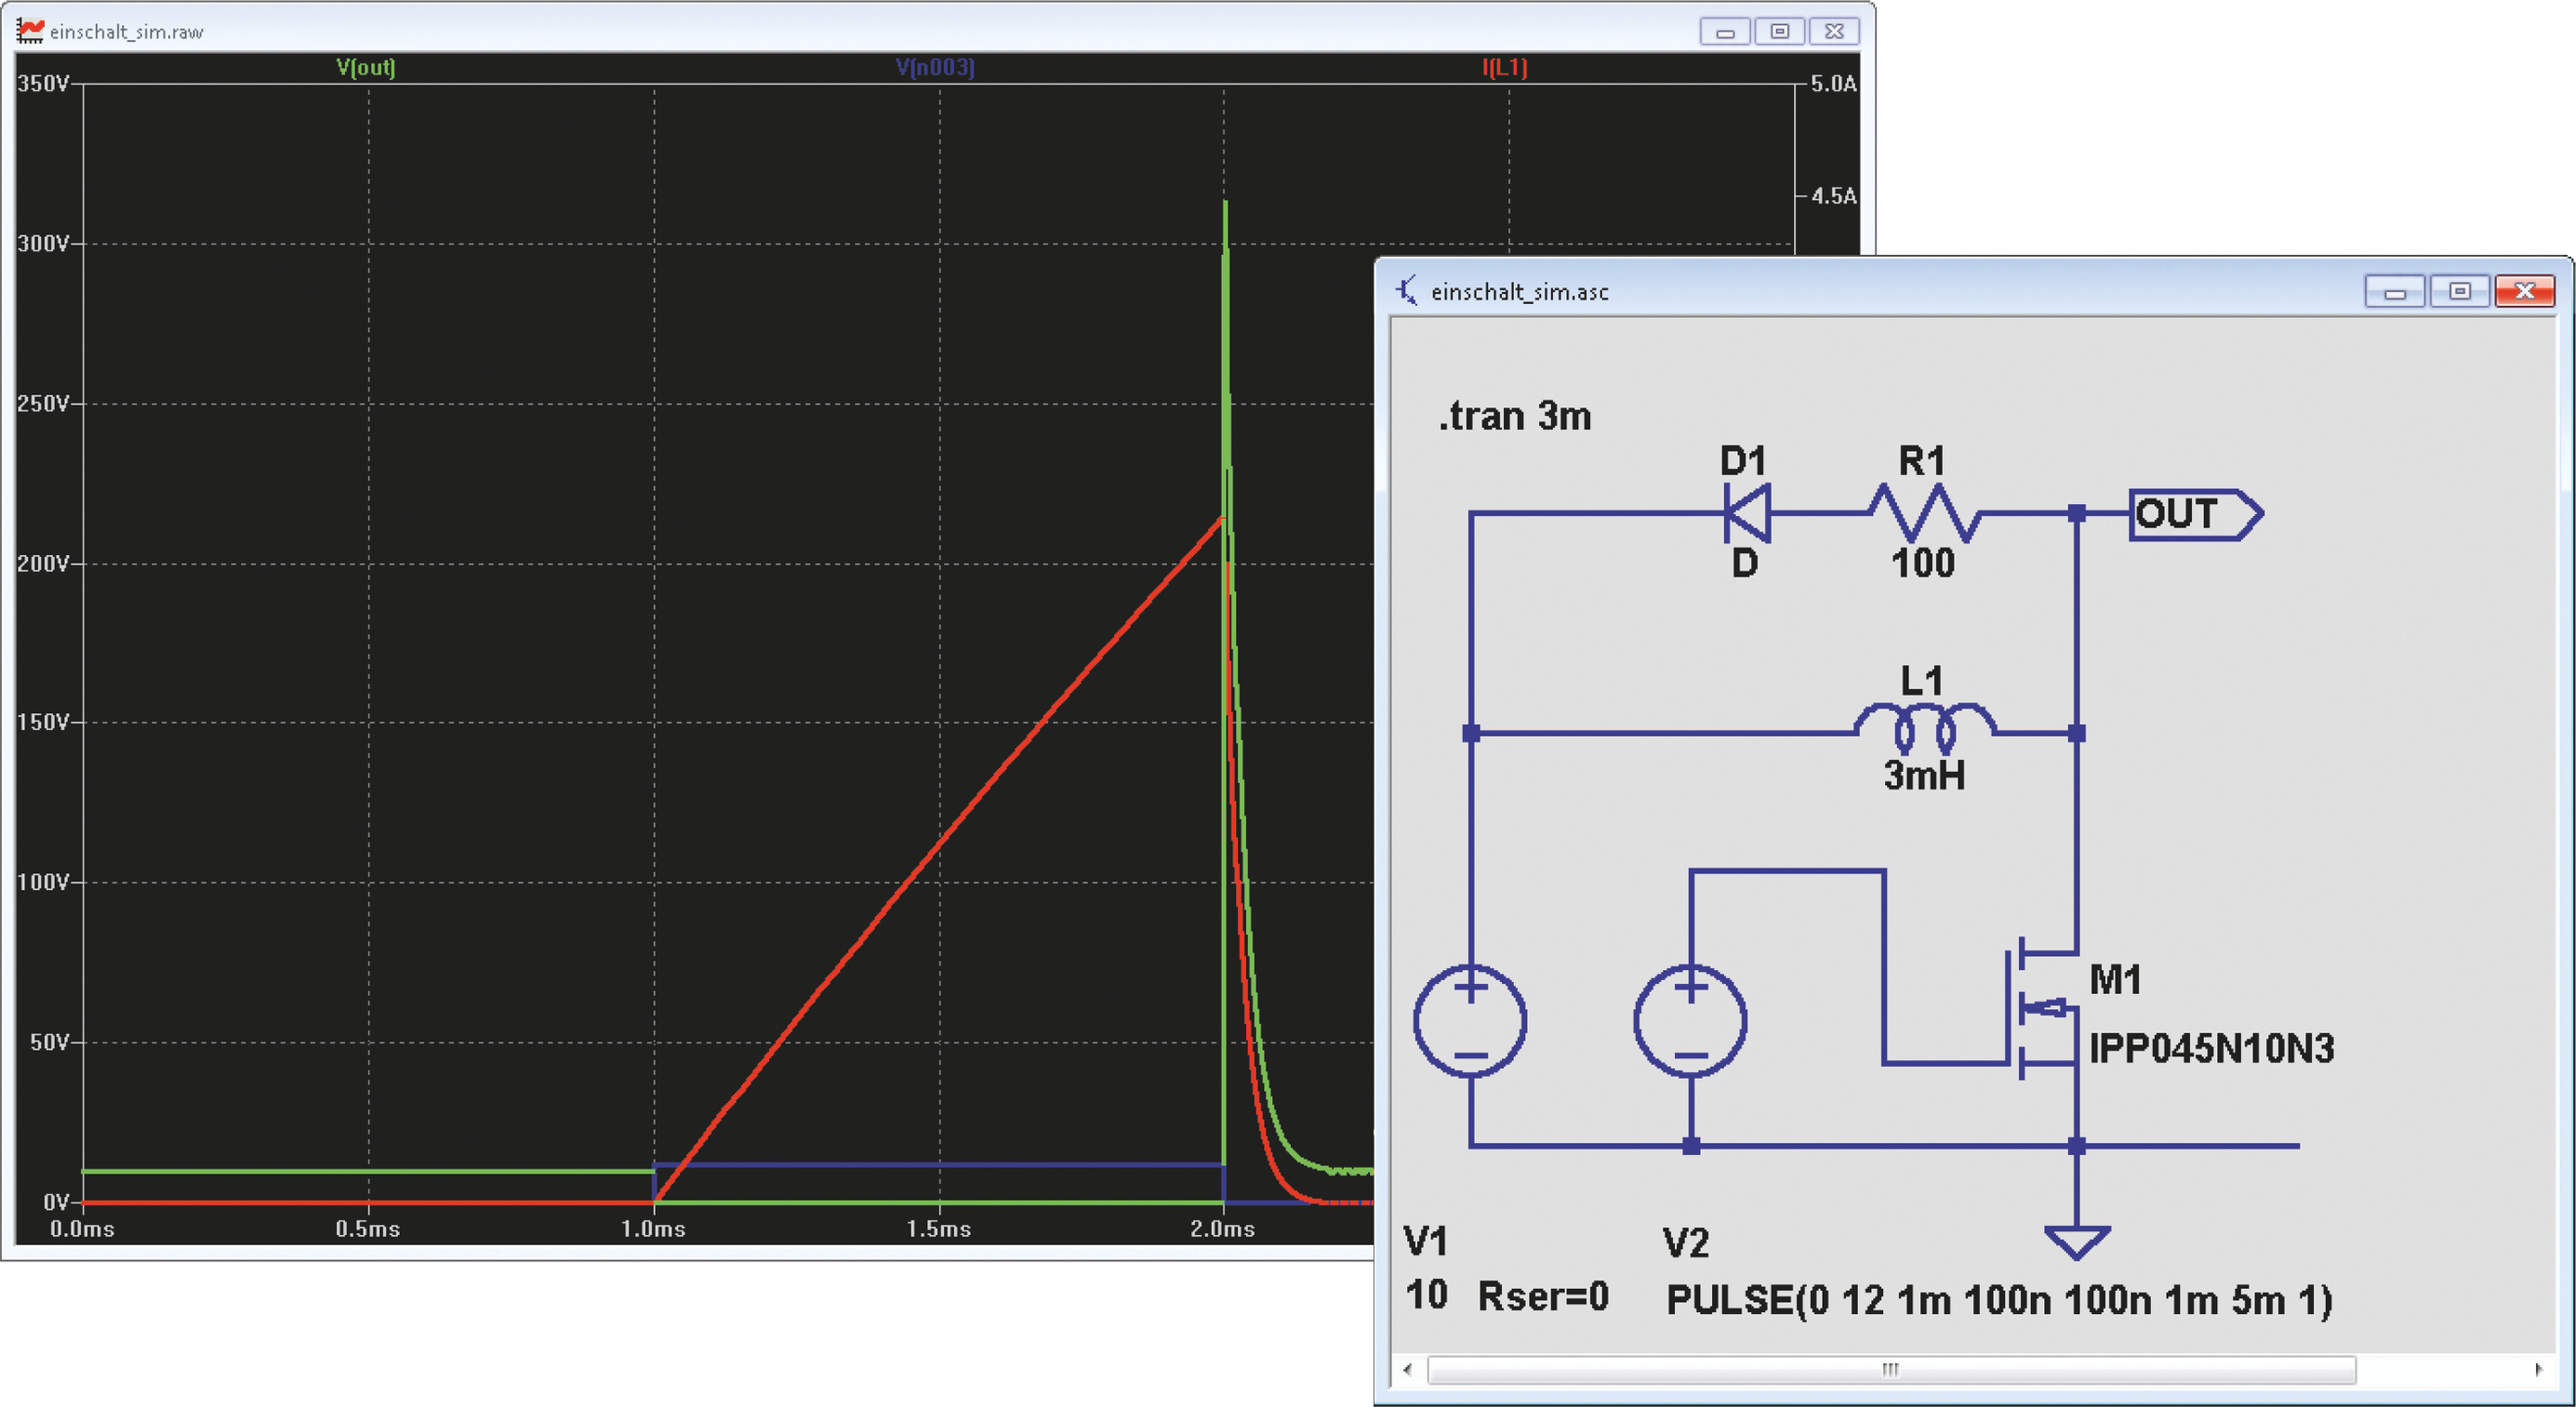
Task: Click the .tran 3m directive text
Action: [1515, 416]
